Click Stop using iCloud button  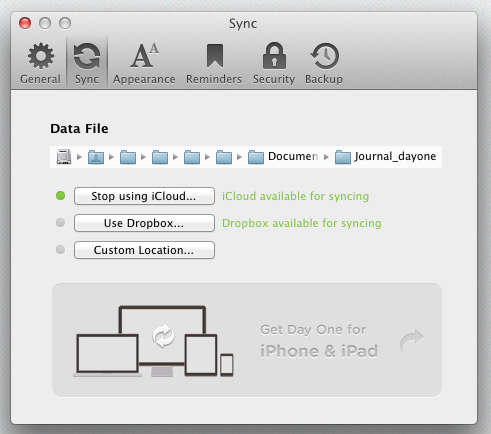point(144,196)
